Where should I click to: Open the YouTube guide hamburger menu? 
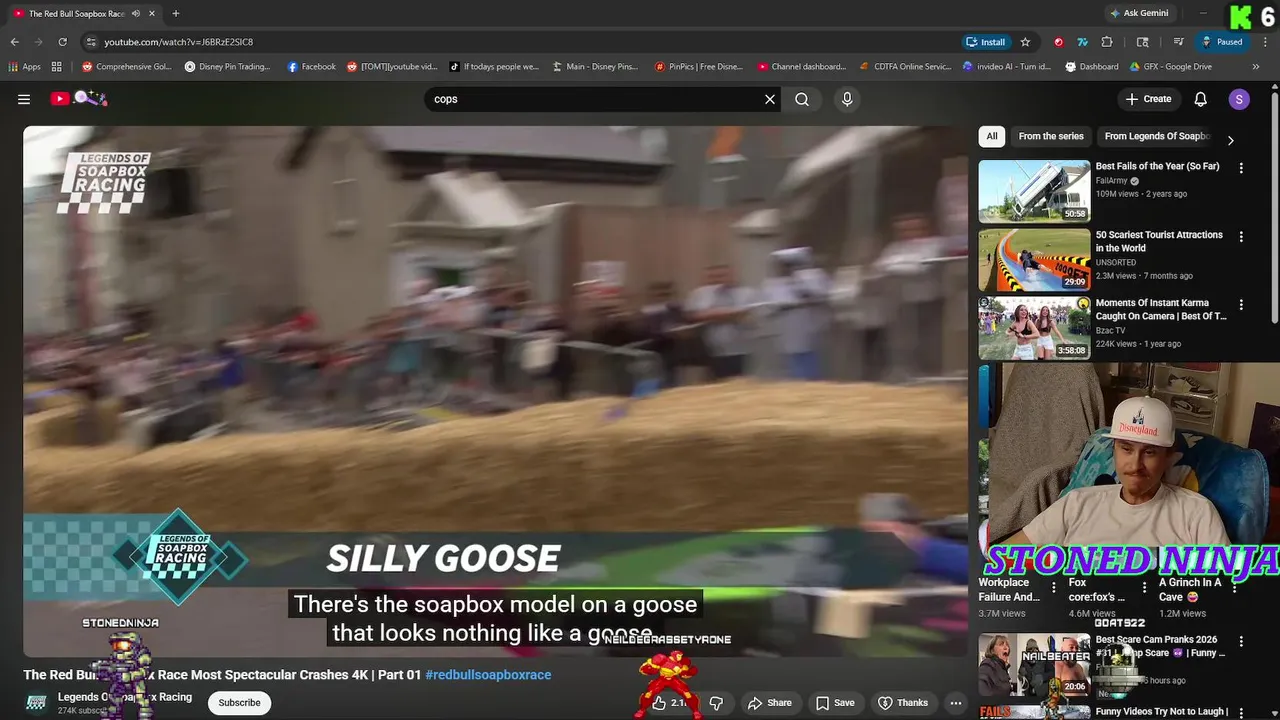point(24,99)
